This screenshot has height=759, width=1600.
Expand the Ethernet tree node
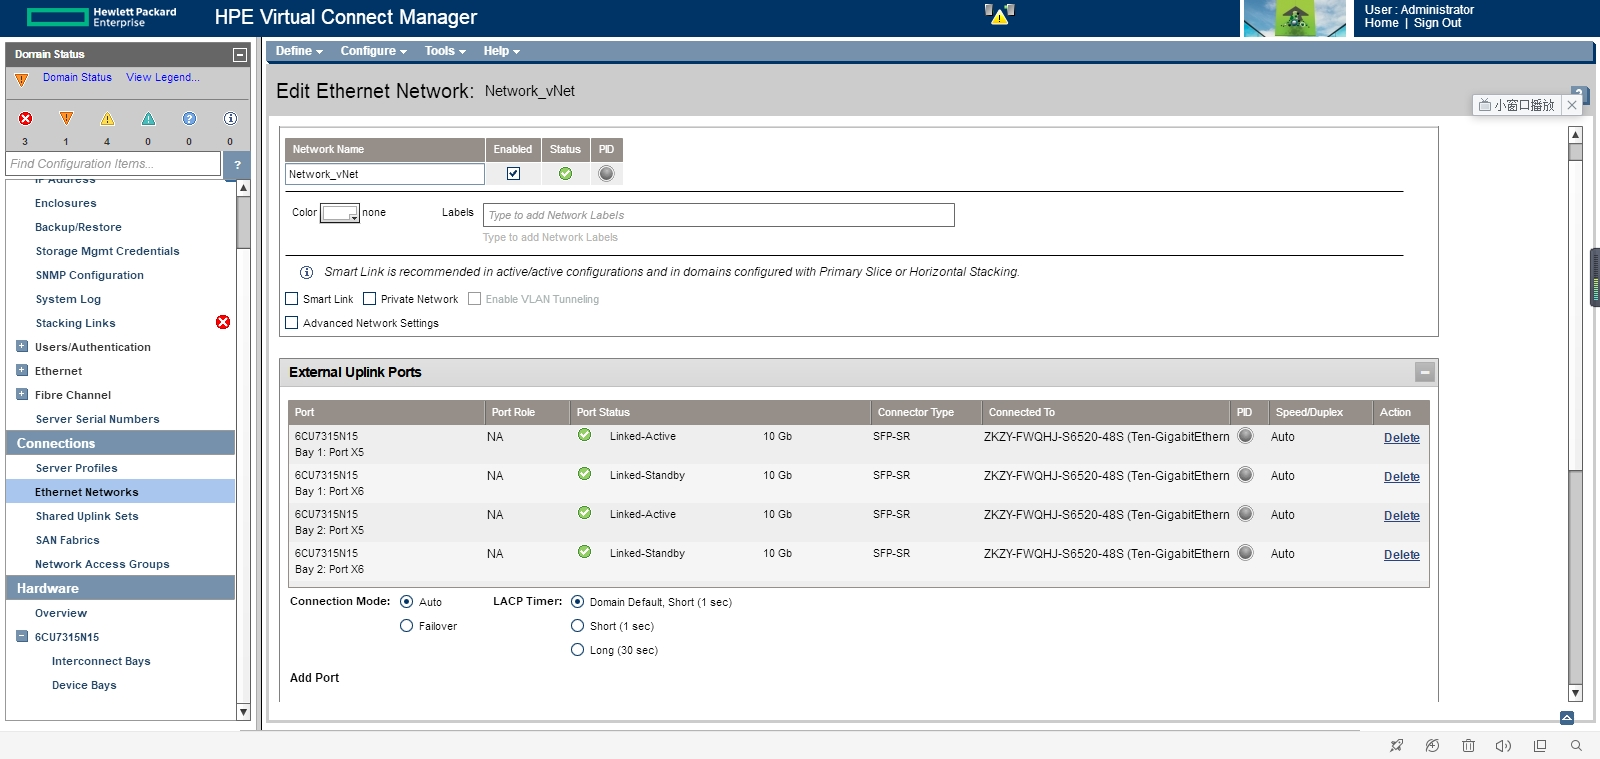(x=22, y=371)
